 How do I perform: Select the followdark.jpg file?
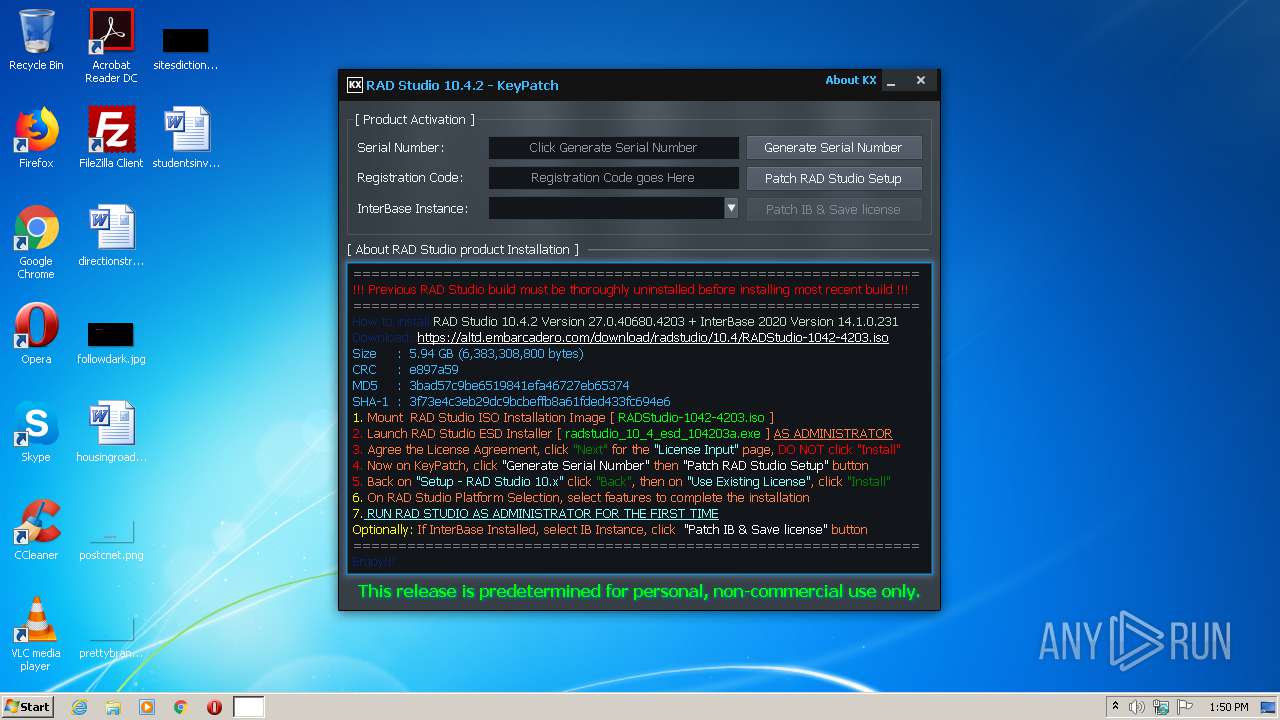click(x=111, y=341)
